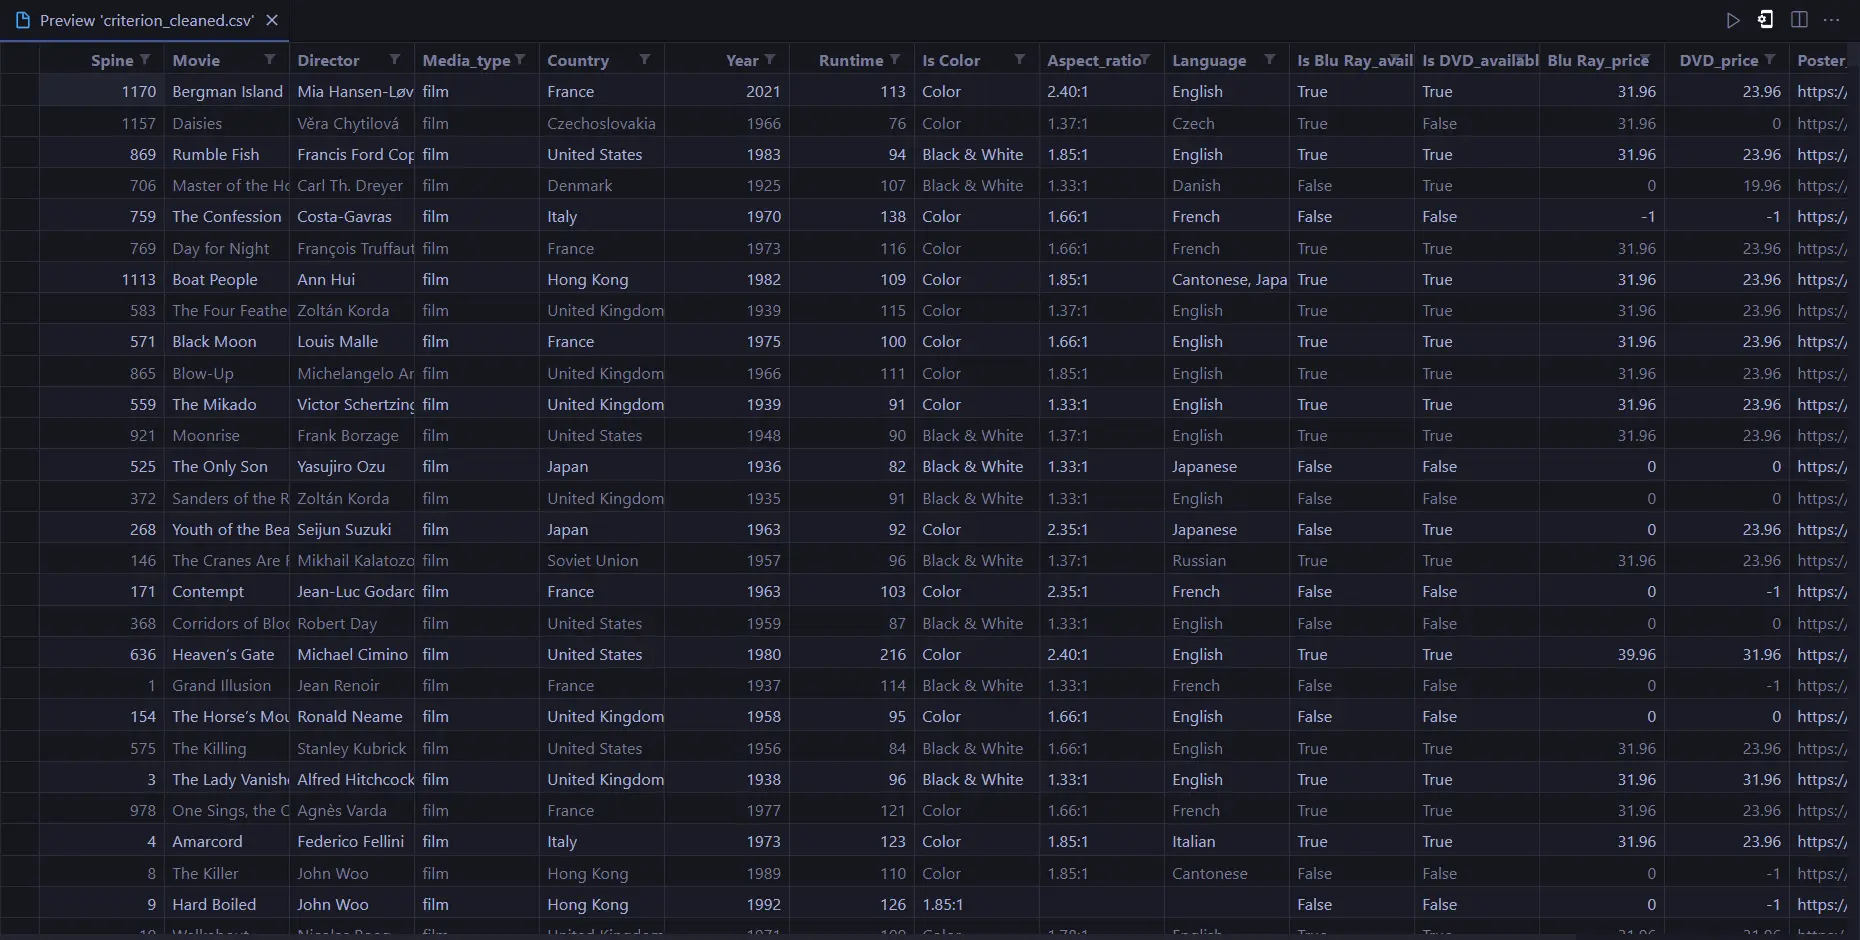Click 'The Mikado' movie cell
Screen dimensions: 1860x940
click(x=227, y=404)
